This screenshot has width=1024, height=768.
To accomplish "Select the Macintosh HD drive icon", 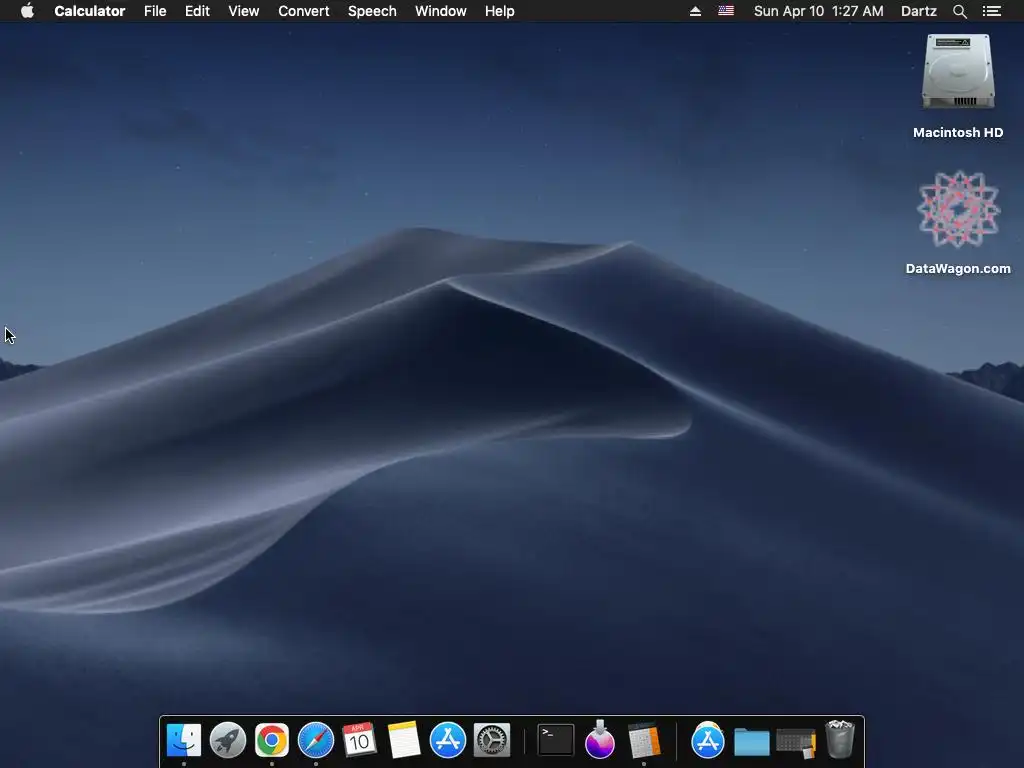I will (x=958, y=72).
